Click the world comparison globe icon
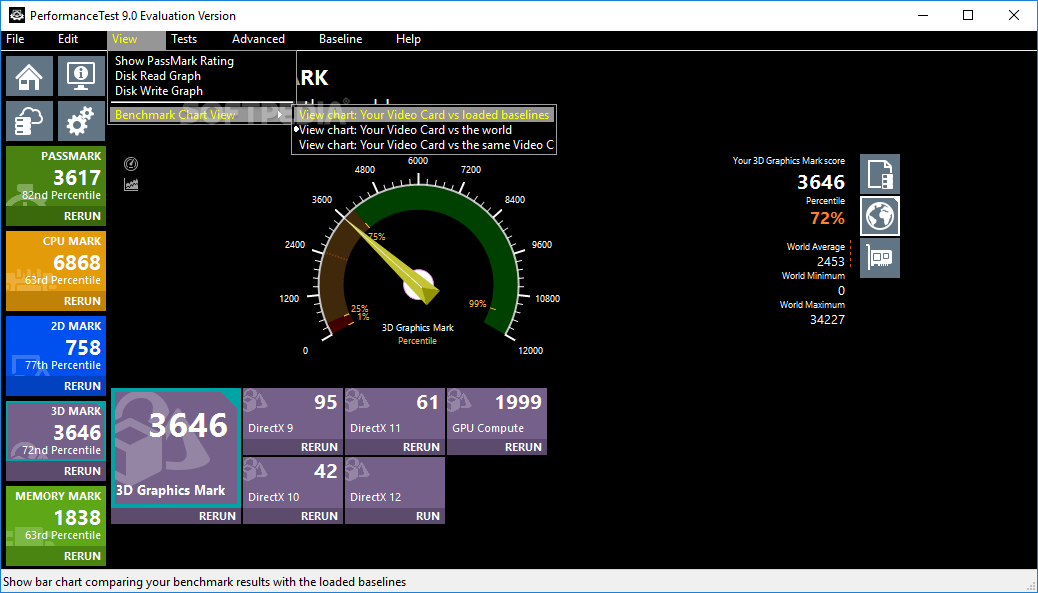 coord(880,216)
